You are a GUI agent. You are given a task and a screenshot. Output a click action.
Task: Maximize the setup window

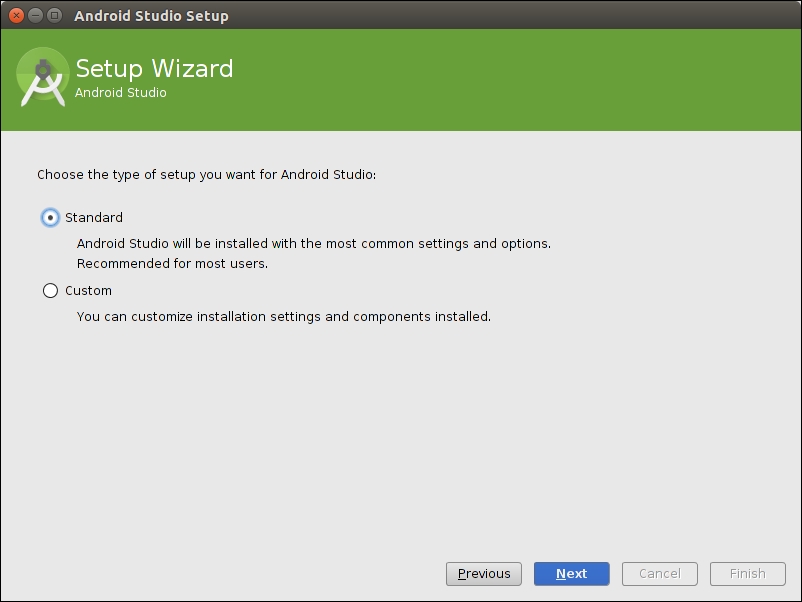pos(54,15)
